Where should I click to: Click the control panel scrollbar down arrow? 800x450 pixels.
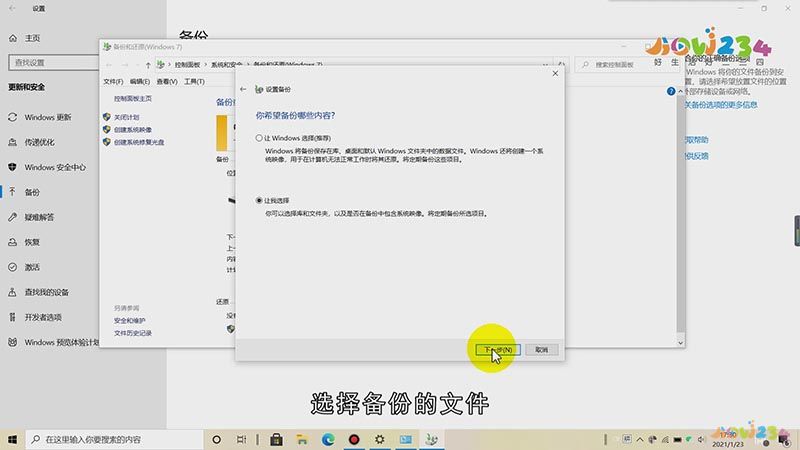(681, 343)
